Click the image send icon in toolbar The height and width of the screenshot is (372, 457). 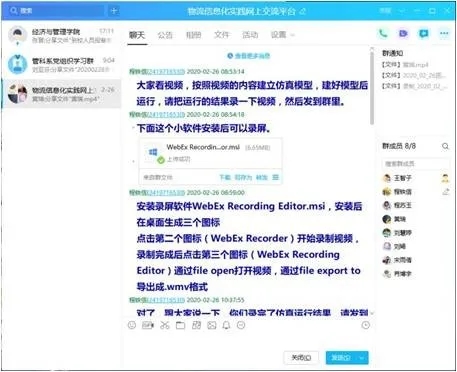click(212, 325)
